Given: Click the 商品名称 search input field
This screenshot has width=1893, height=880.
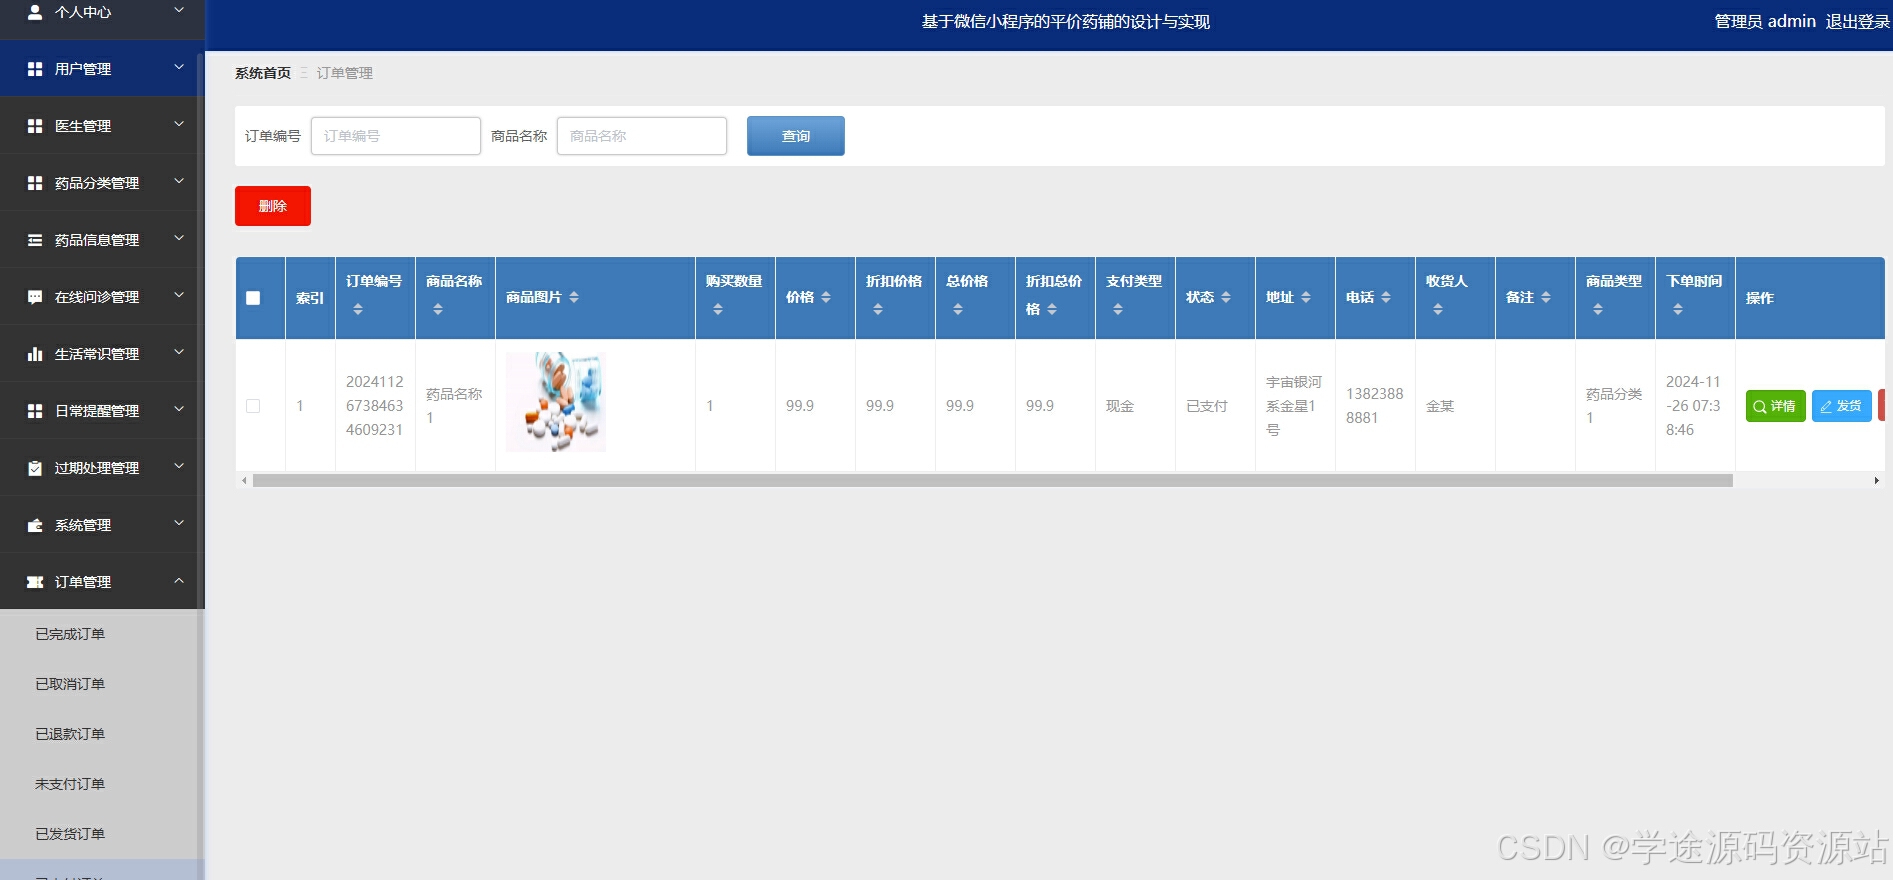Looking at the screenshot, I should (x=642, y=136).
